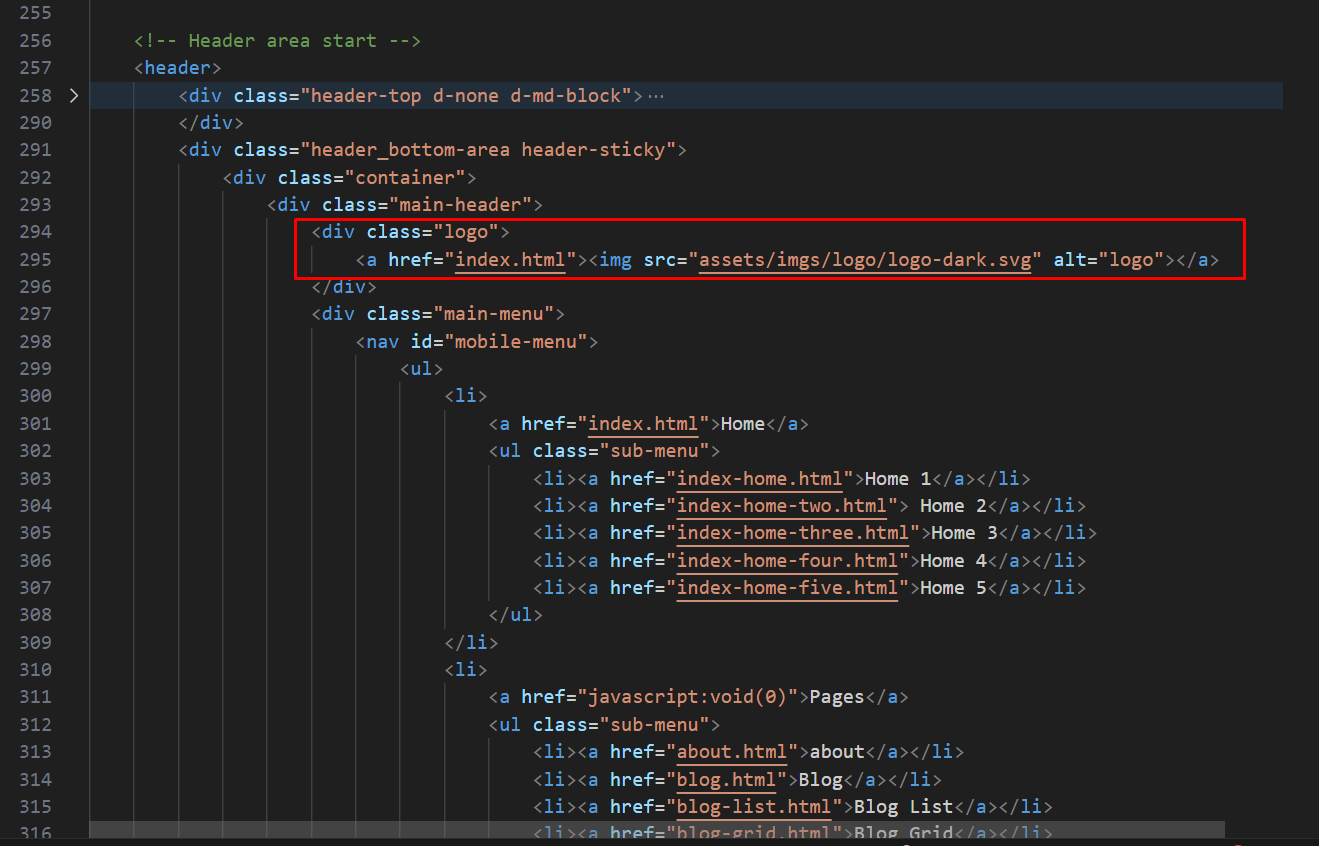Image resolution: width=1319 pixels, height=846 pixels.
Task: Click the <ul> tag on line 299
Action: 421,369
